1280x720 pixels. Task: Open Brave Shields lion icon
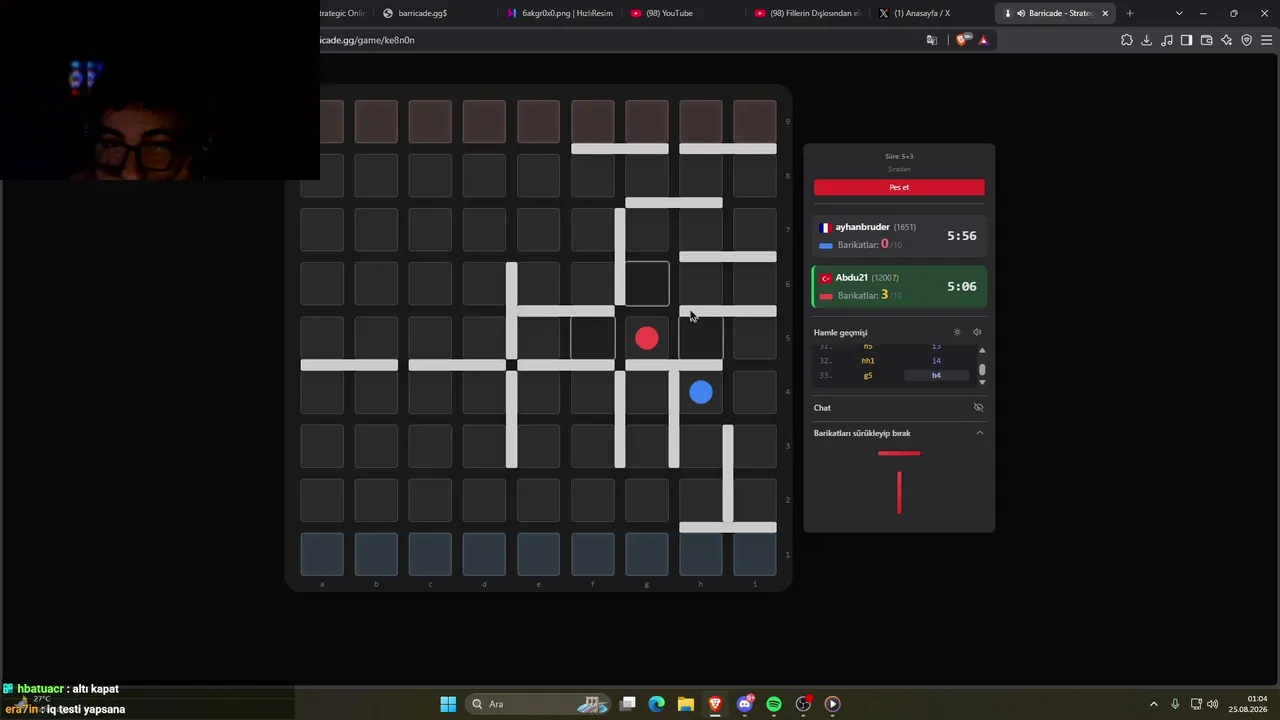point(962,40)
